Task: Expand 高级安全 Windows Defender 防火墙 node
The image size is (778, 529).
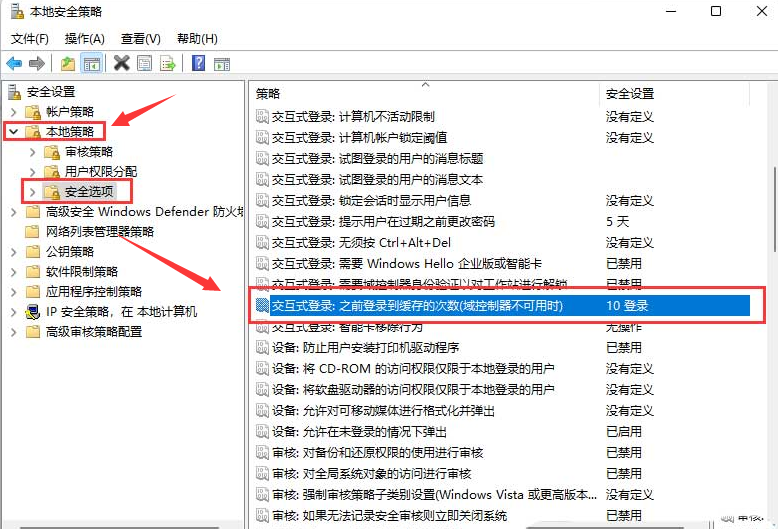Action: 13,212
